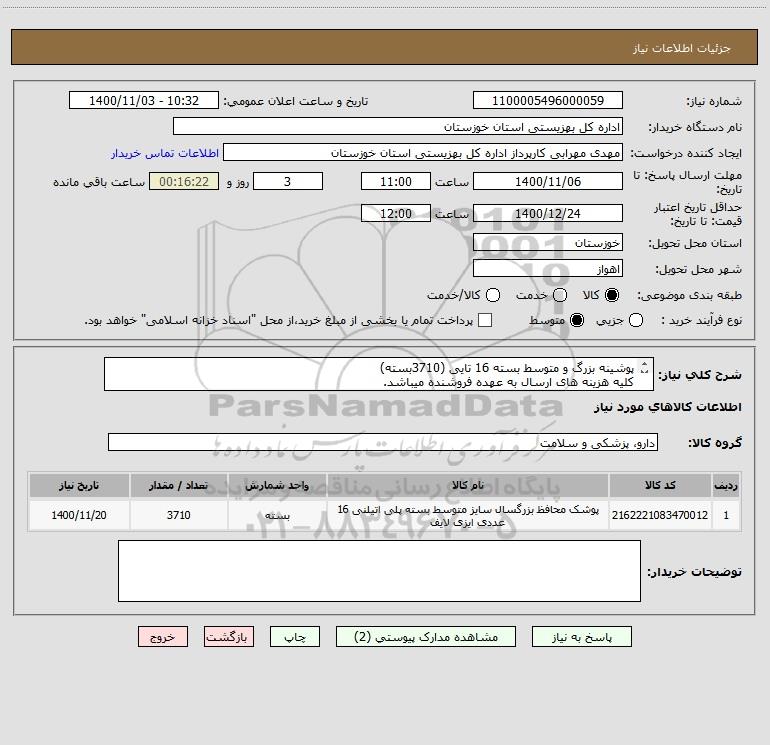Open مشاهده مدارک پیوستی (2) attachments
Viewport: 770px width, 745px height.
click(x=426, y=636)
